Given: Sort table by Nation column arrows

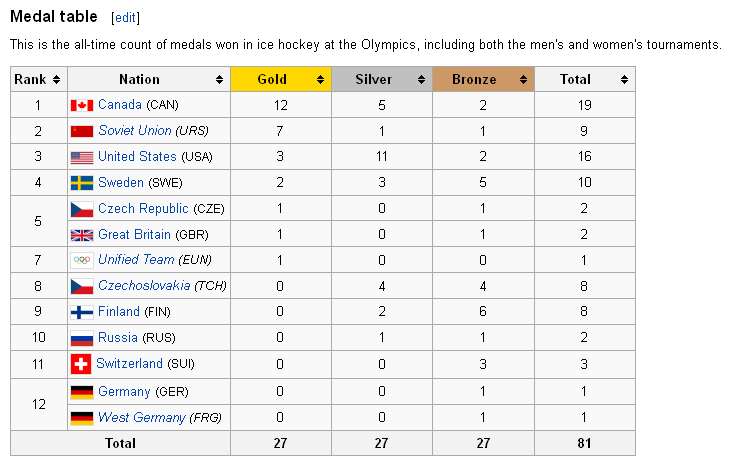Looking at the screenshot, I should (219, 79).
